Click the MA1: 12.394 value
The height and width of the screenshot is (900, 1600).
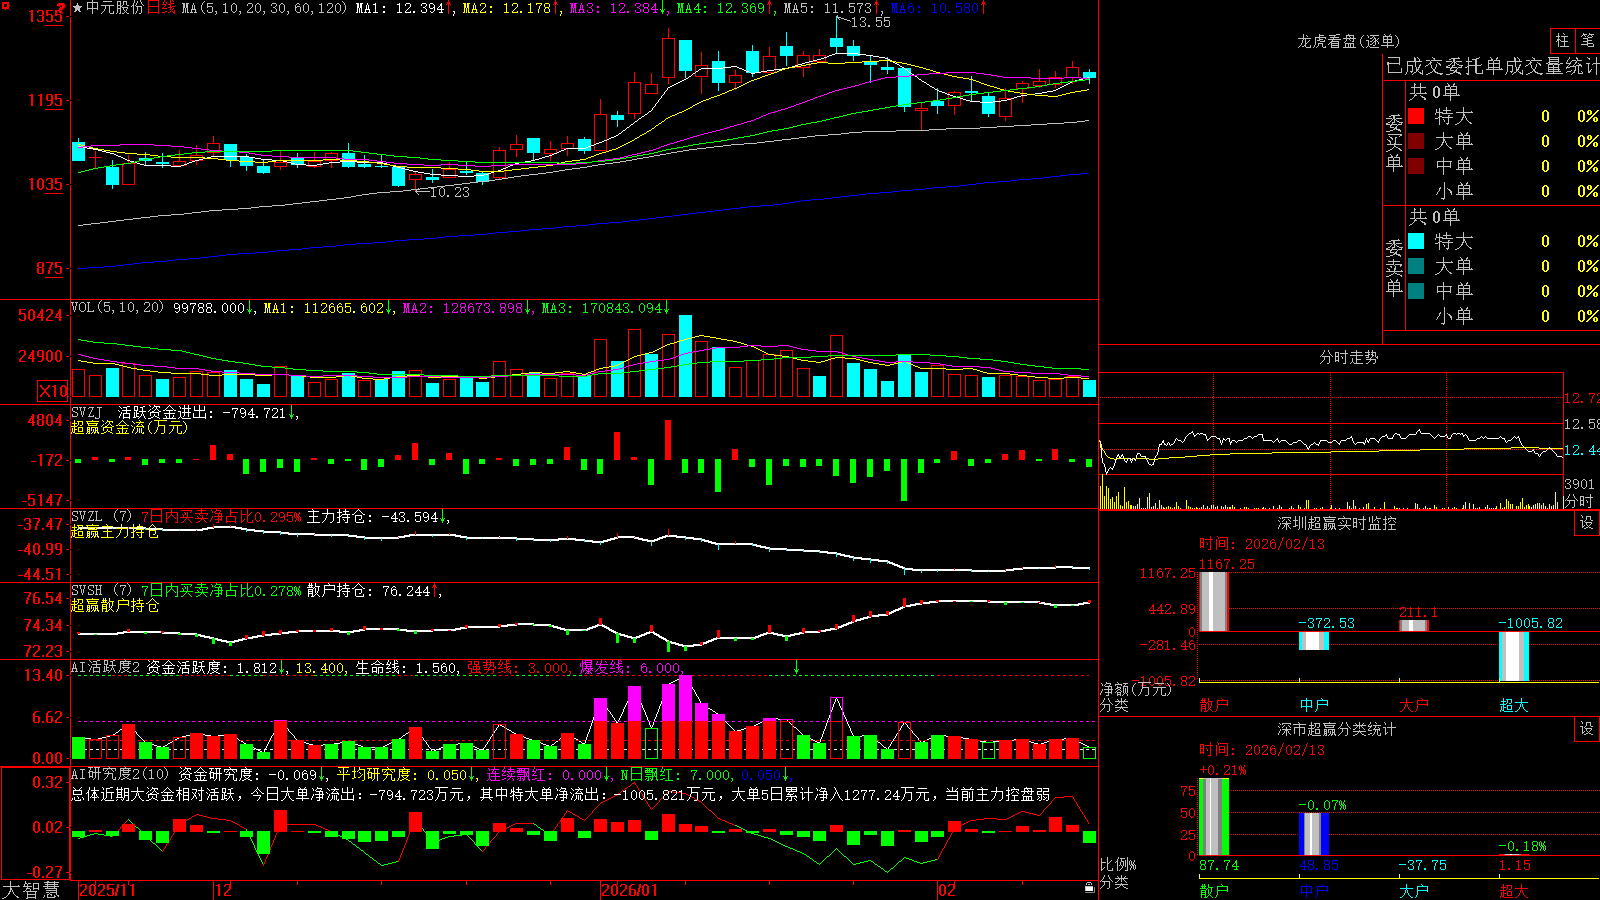400,8
